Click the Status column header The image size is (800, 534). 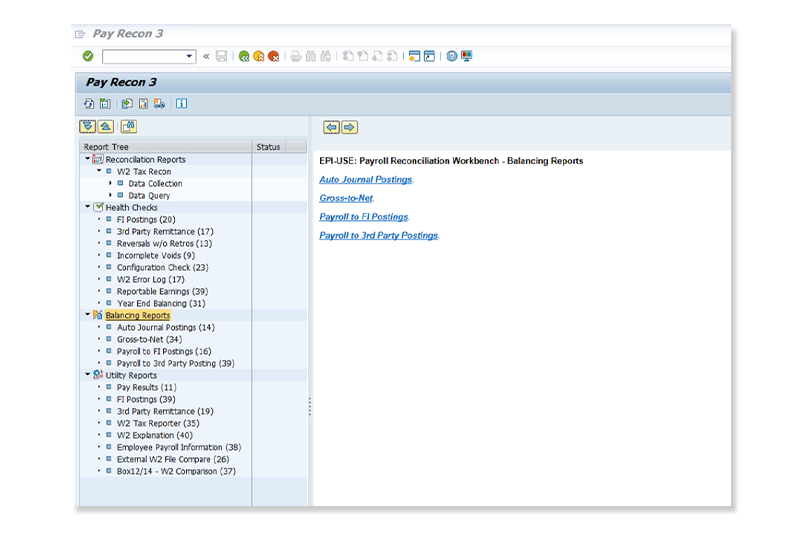(269, 147)
